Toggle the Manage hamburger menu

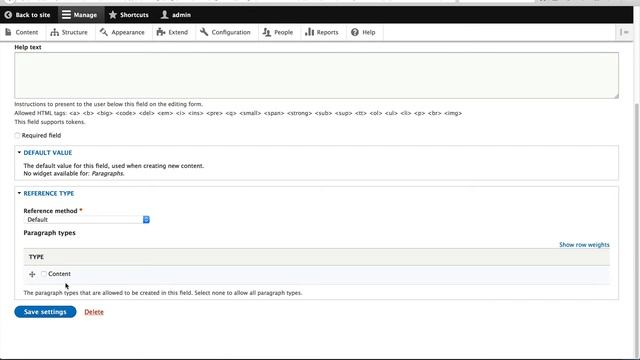click(x=67, y=15)
